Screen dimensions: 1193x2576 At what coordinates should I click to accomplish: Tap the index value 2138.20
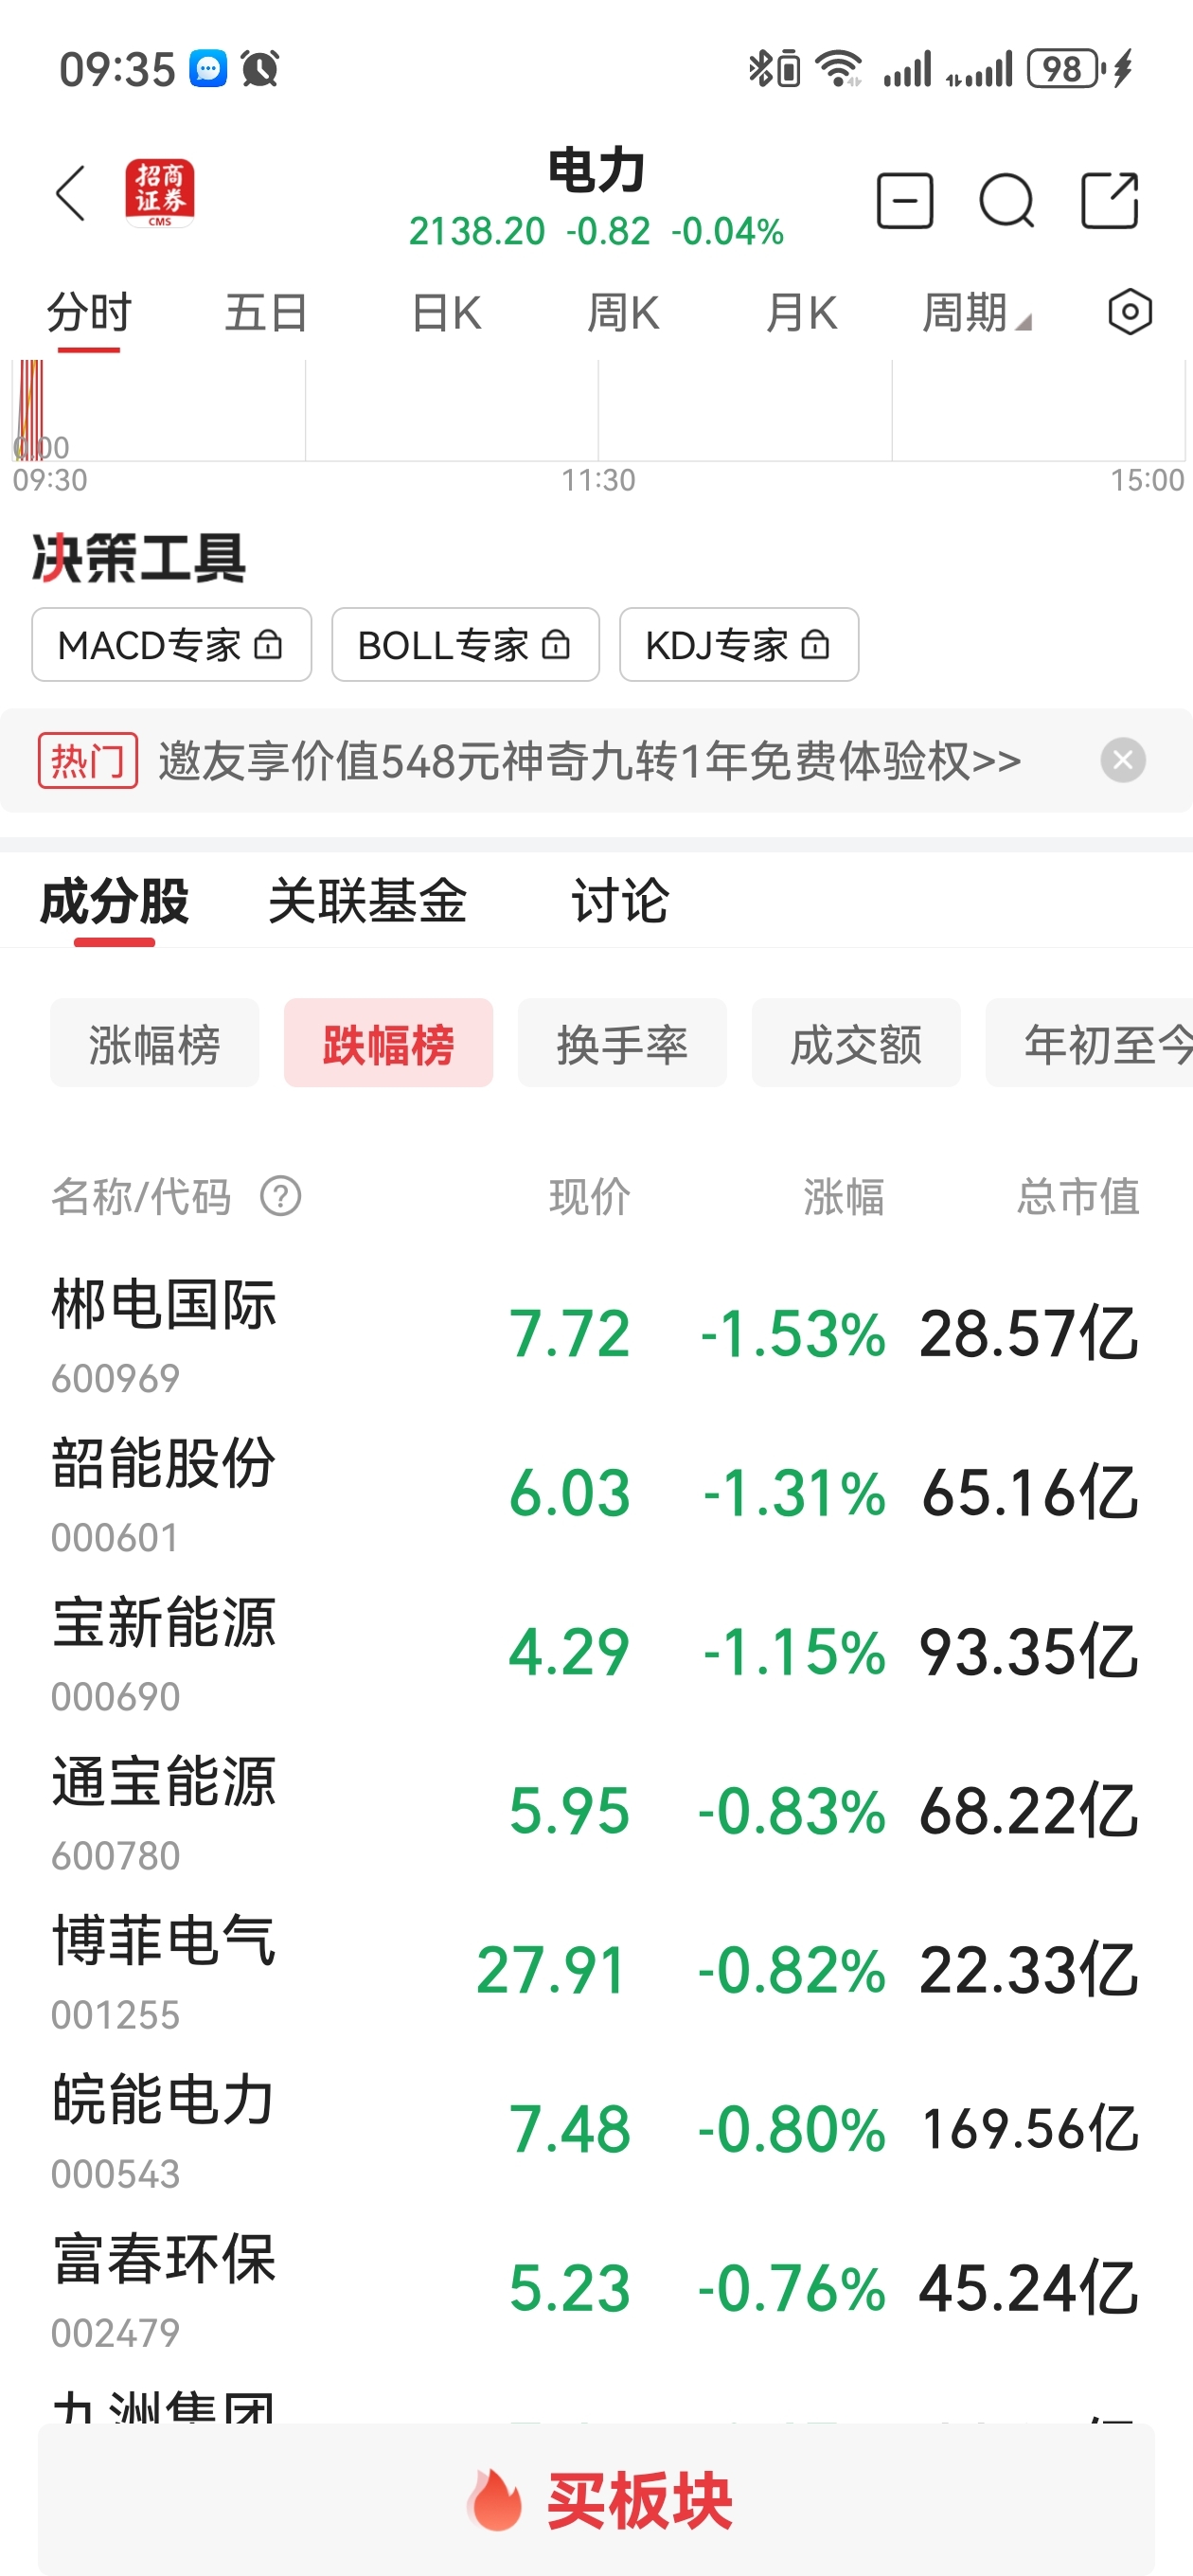477,232
